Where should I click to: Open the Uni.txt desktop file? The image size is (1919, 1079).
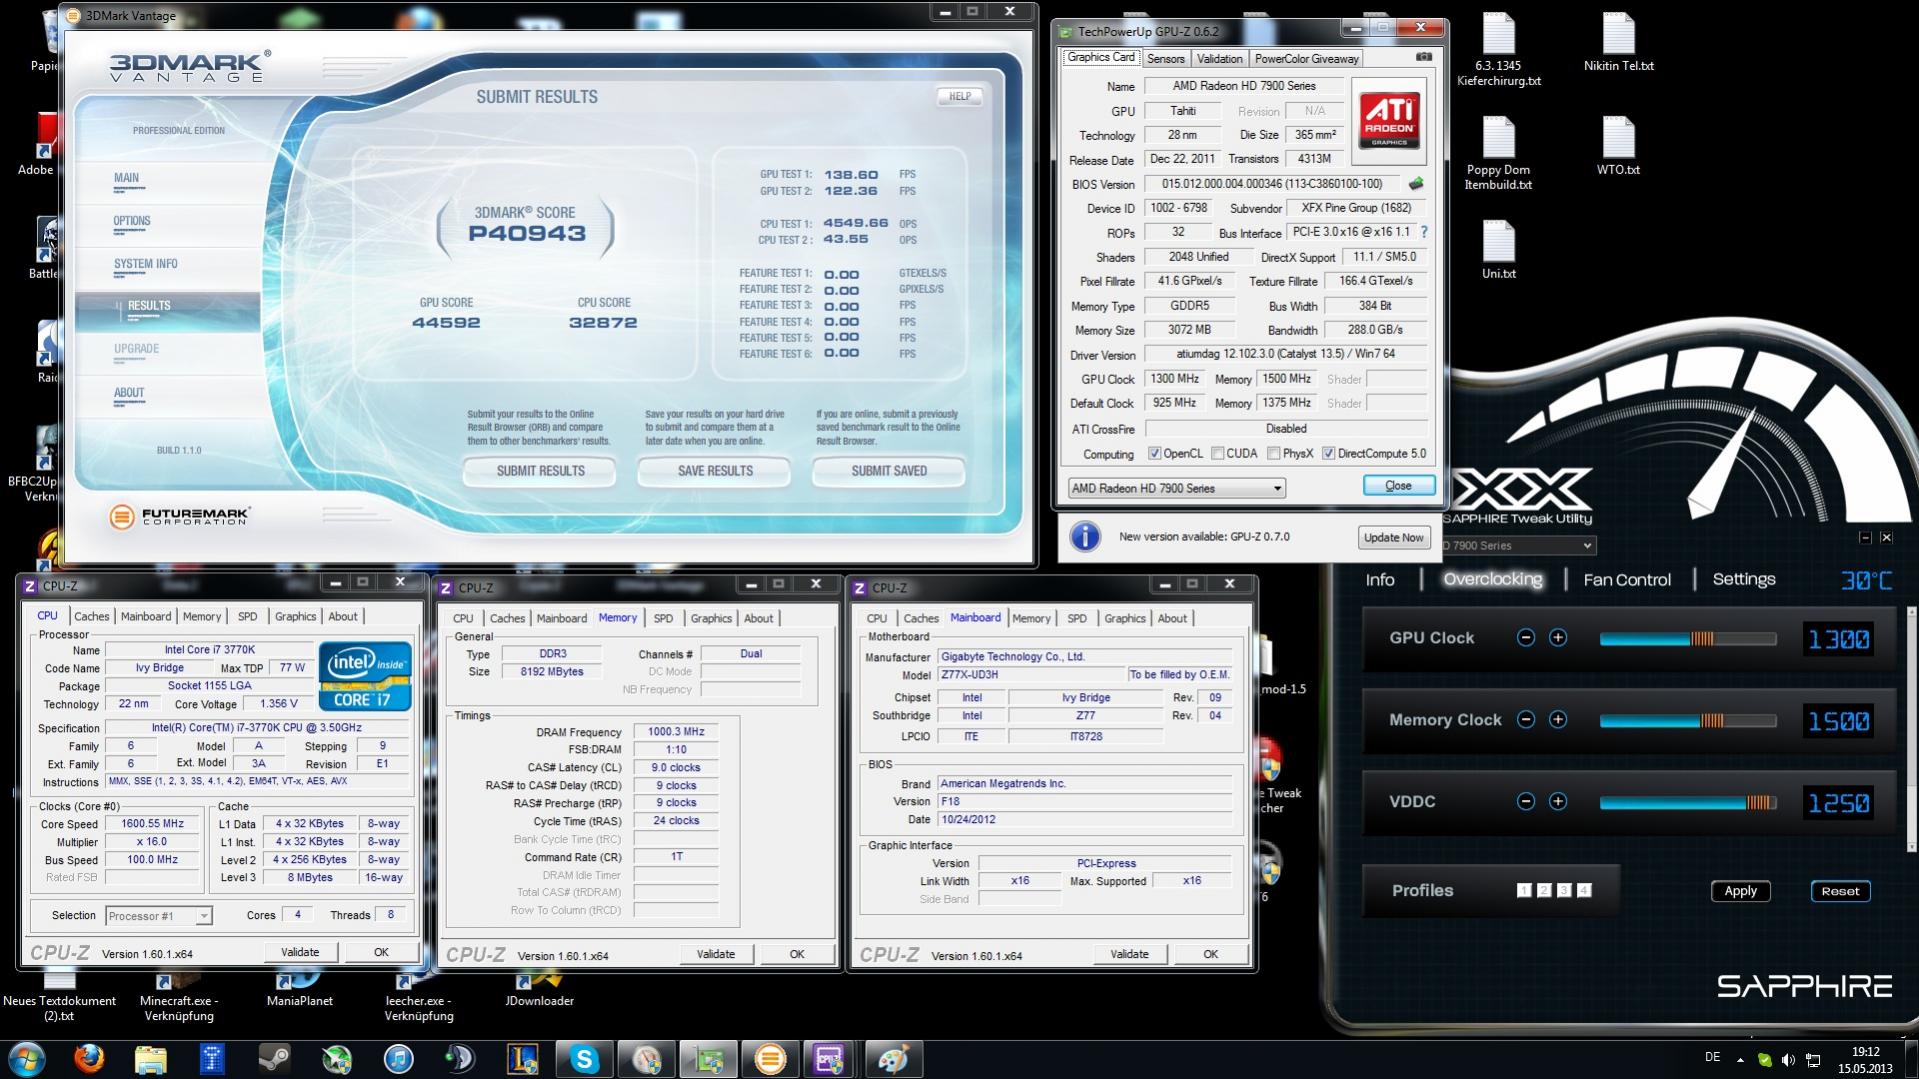point(1498,250)
